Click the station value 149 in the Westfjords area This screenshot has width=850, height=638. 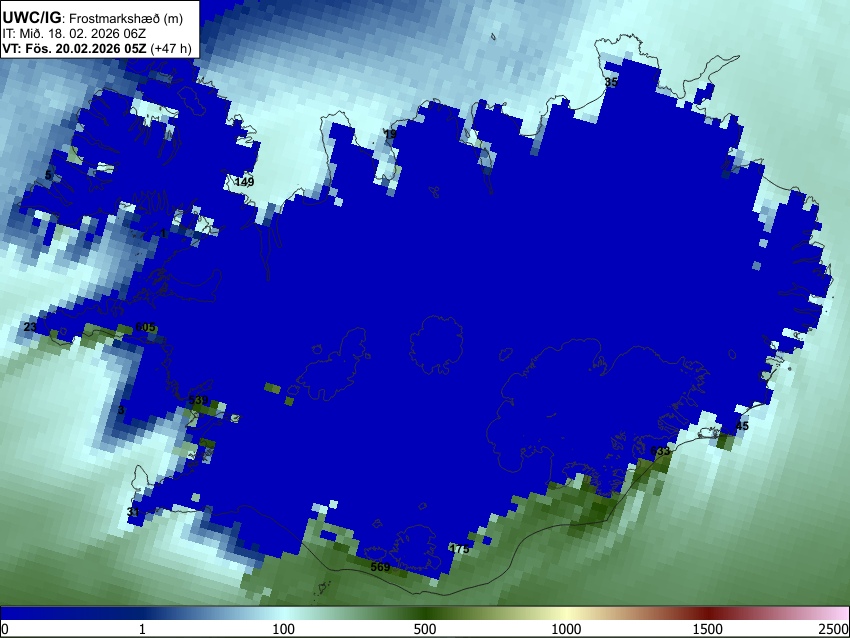click(244, 182)
